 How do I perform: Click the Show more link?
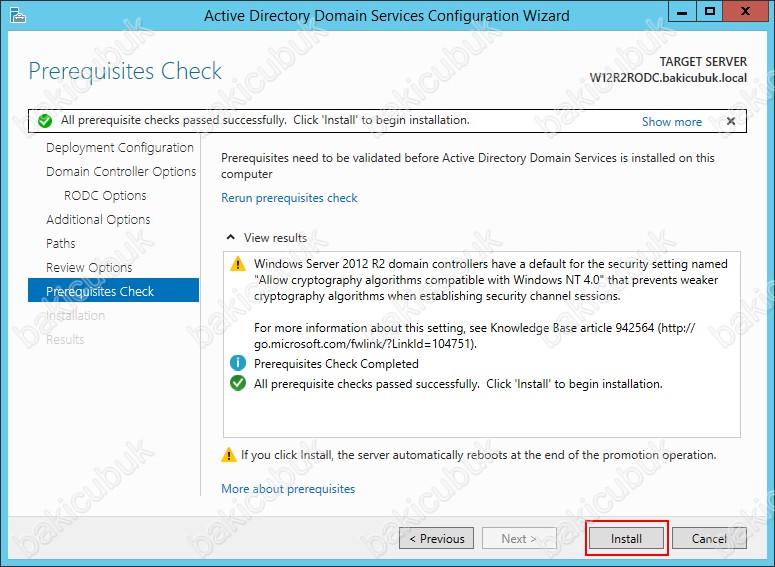point(672,122)
